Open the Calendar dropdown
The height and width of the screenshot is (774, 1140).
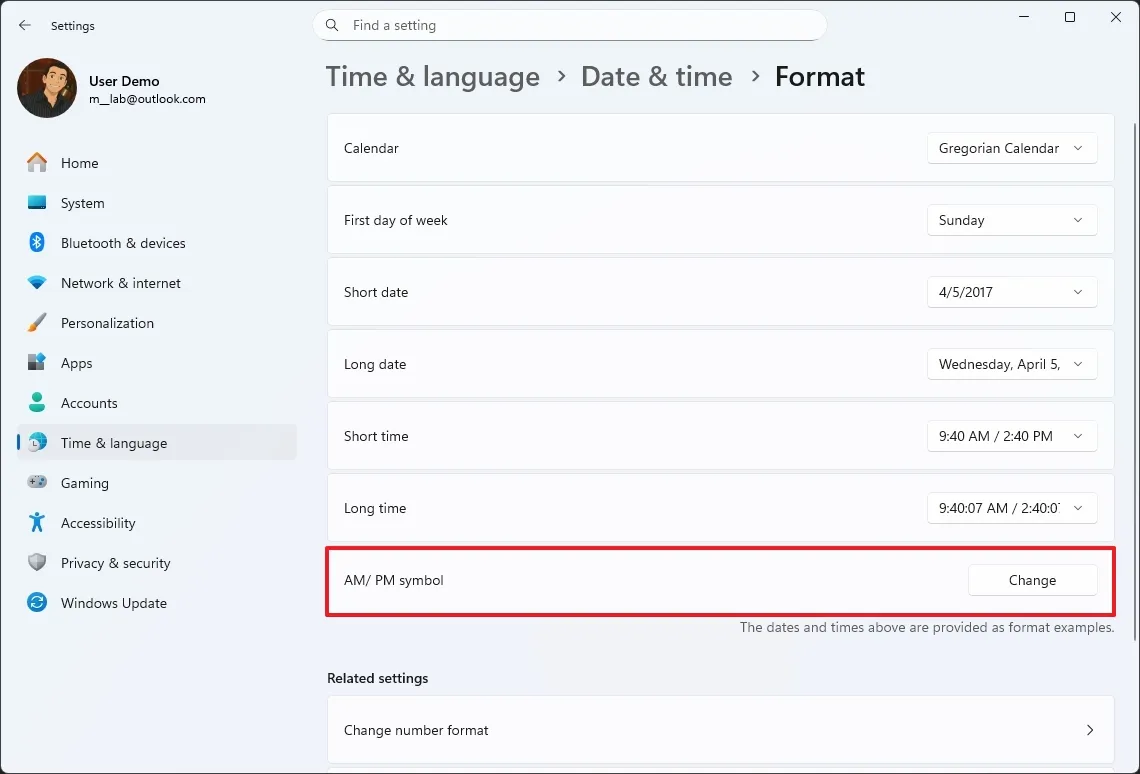click(1012, 147)
